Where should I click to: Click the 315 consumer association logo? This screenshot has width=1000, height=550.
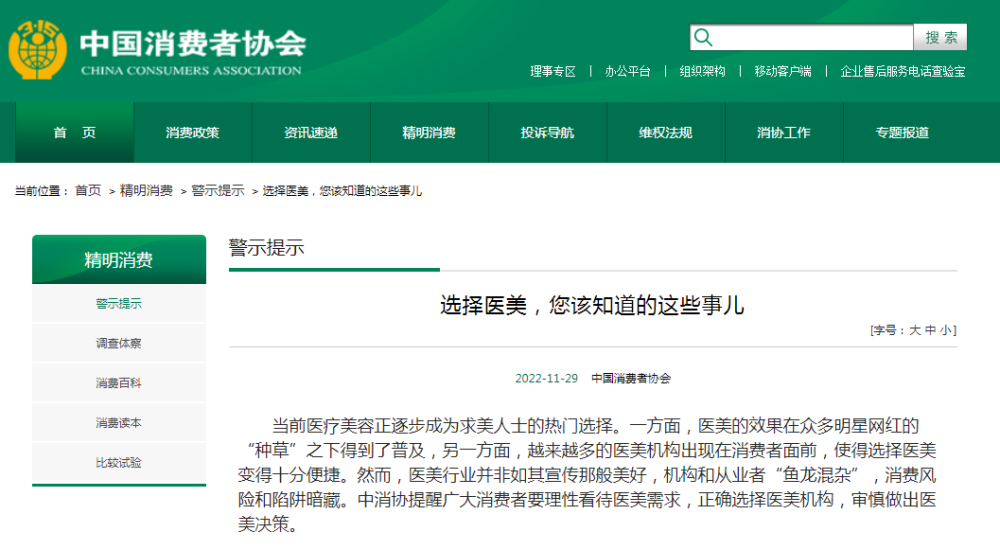pos(38,50)
